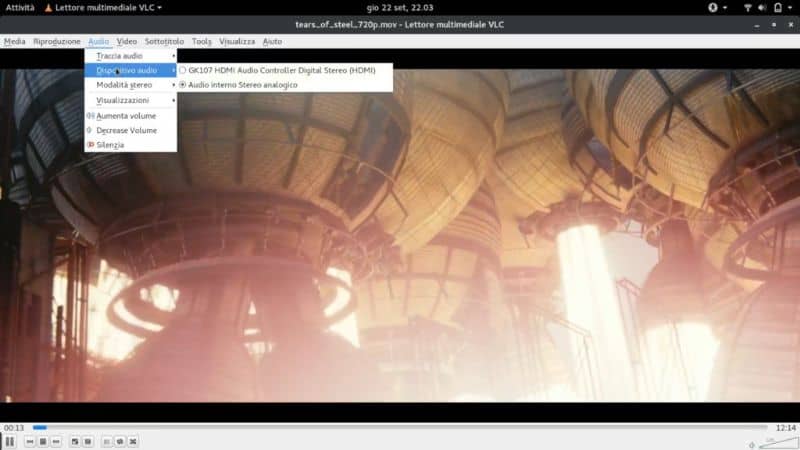Open the Media menu
This screenshot has width=800, height=450.
point(14,41)
